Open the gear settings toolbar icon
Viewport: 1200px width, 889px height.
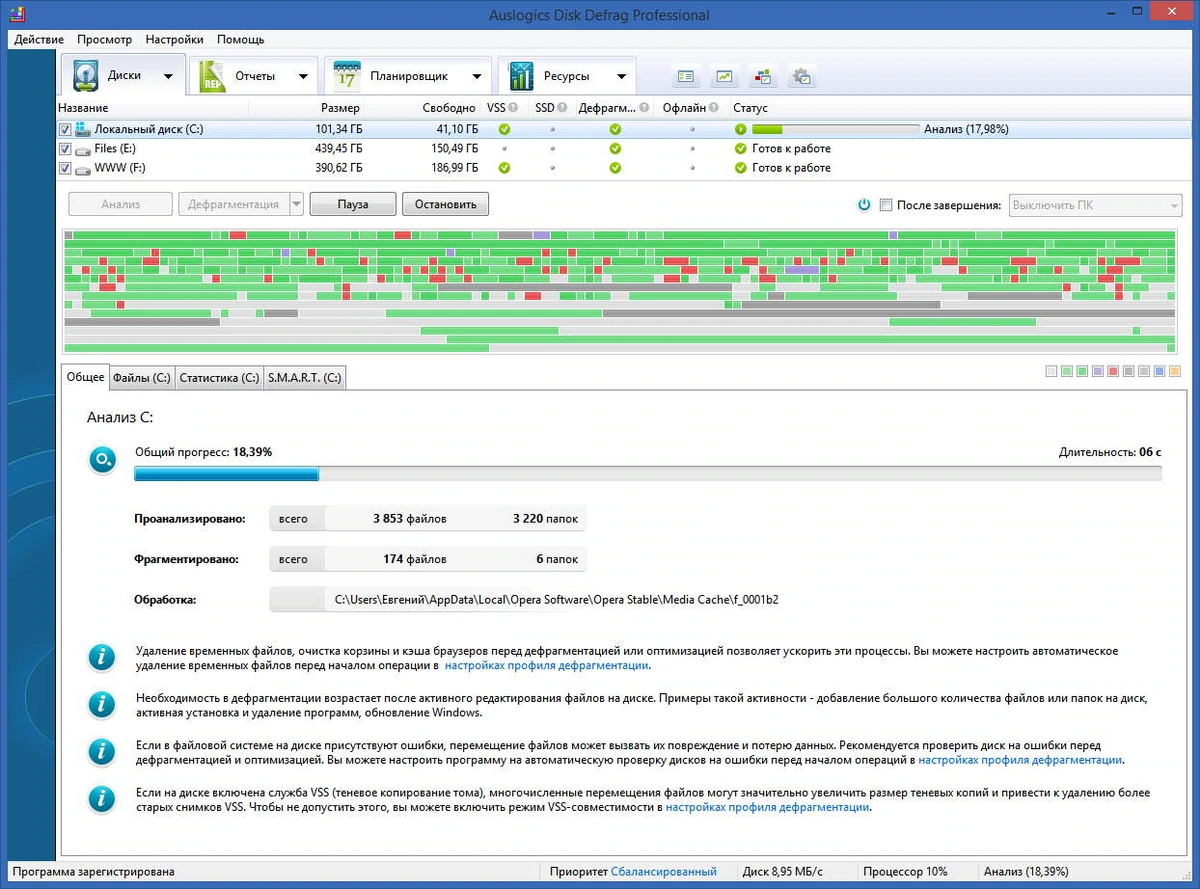[802, 76]
